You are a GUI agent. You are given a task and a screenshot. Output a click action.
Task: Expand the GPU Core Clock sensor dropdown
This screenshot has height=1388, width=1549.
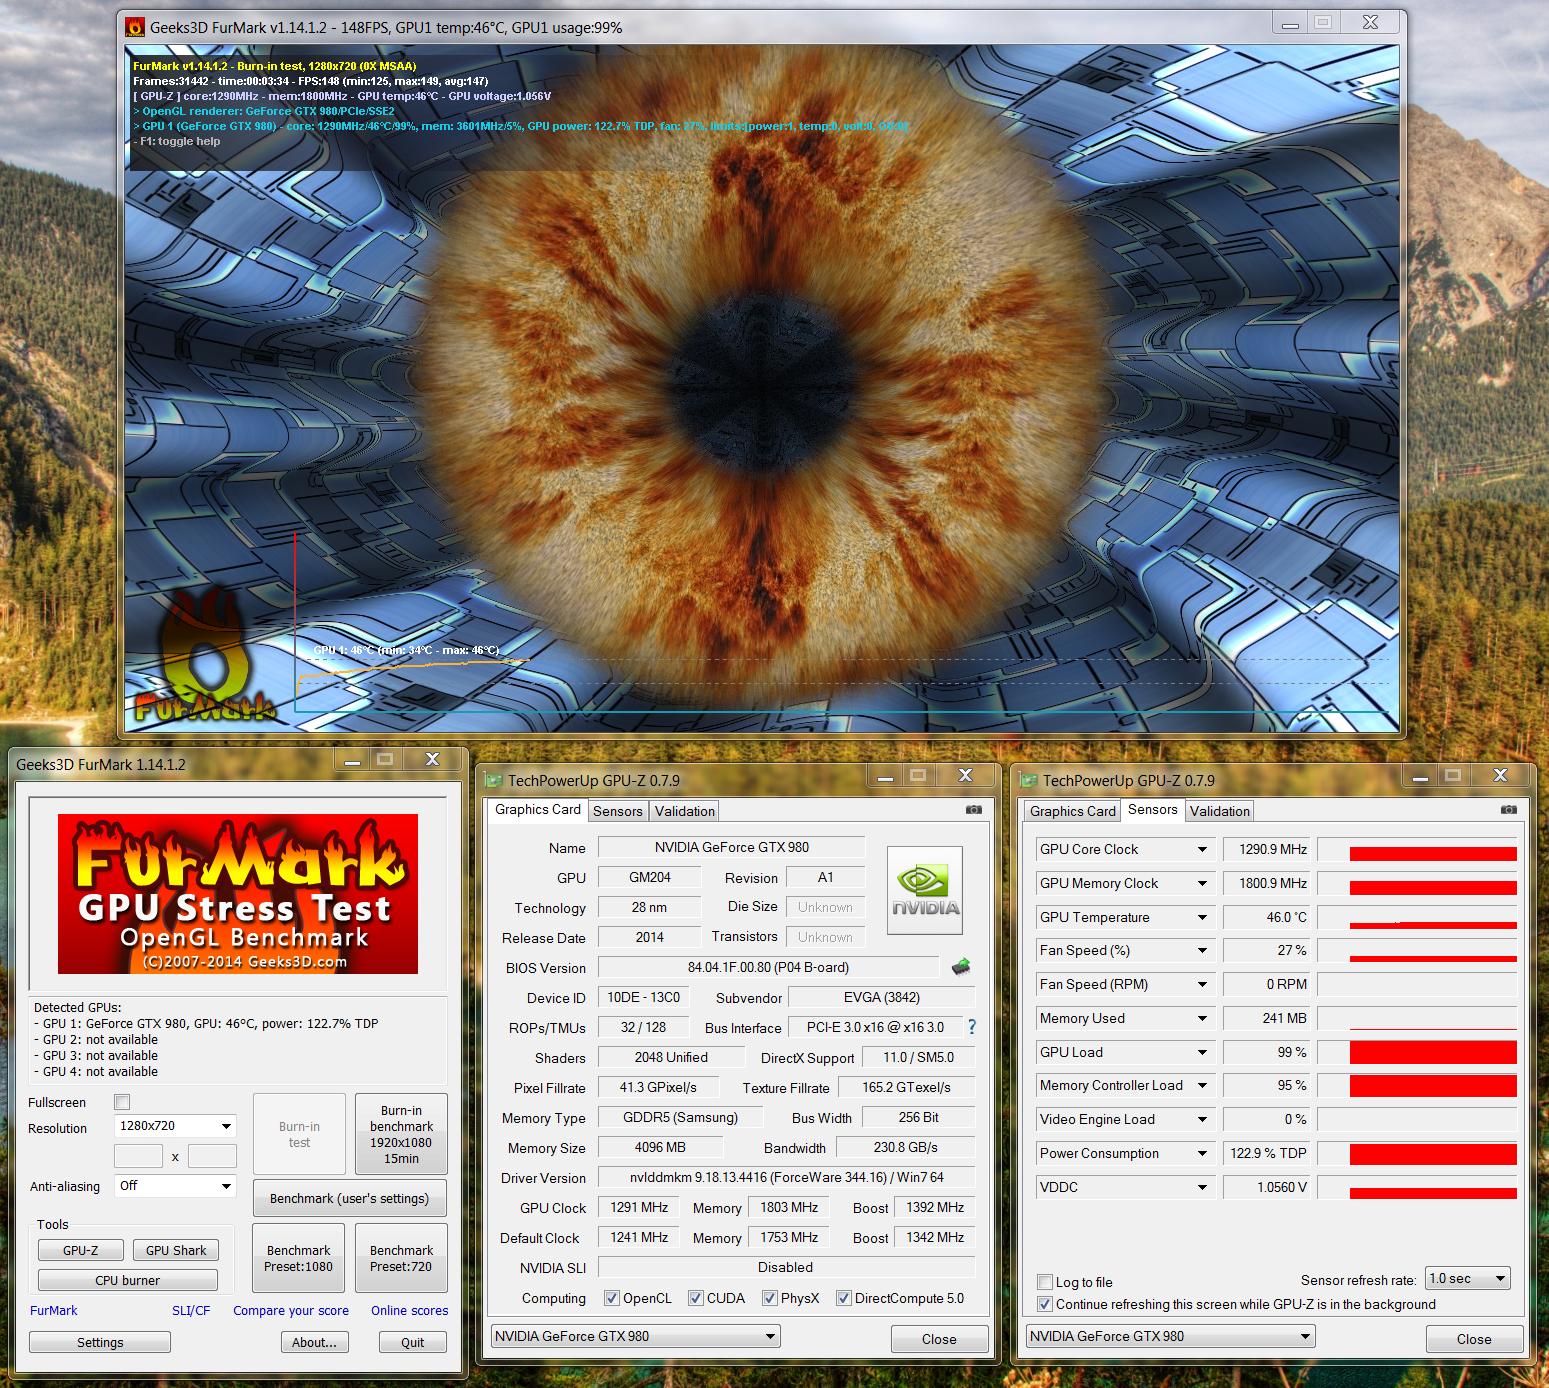pyautogui.click(x=1202, y=850)
